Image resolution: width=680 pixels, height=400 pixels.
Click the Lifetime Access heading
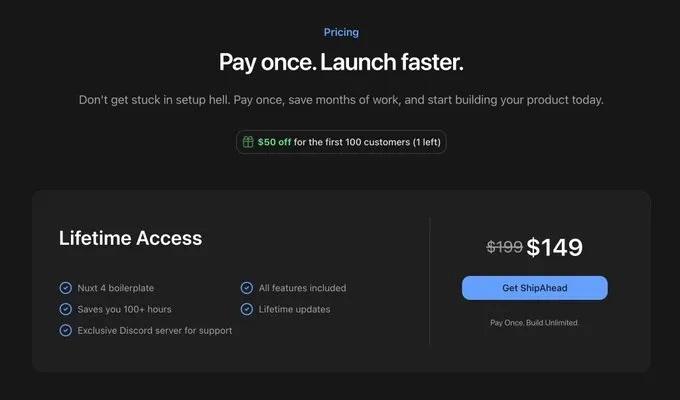[x=130, y=238]
